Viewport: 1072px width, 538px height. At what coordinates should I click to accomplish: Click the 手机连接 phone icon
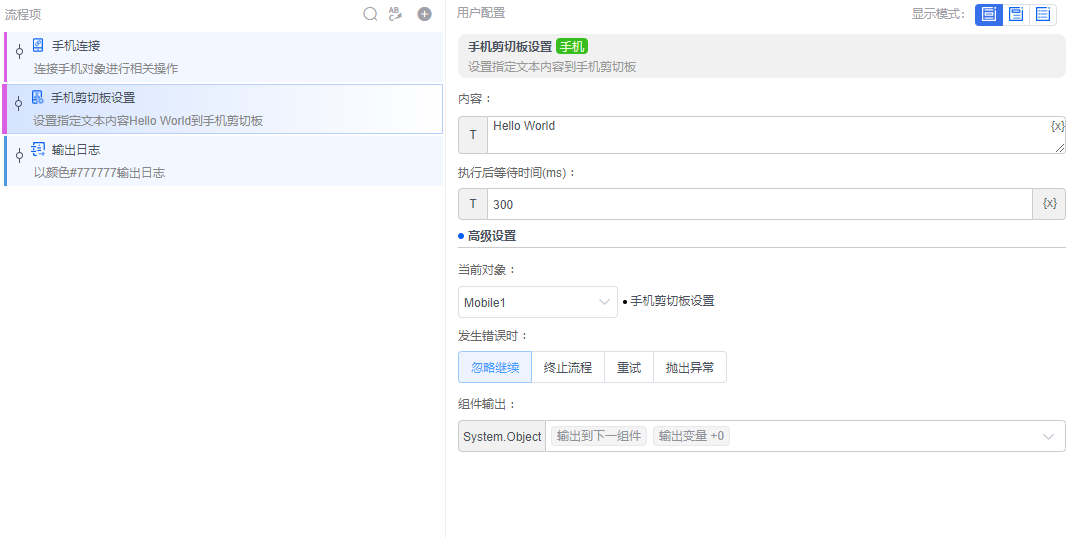pos(38,45)
